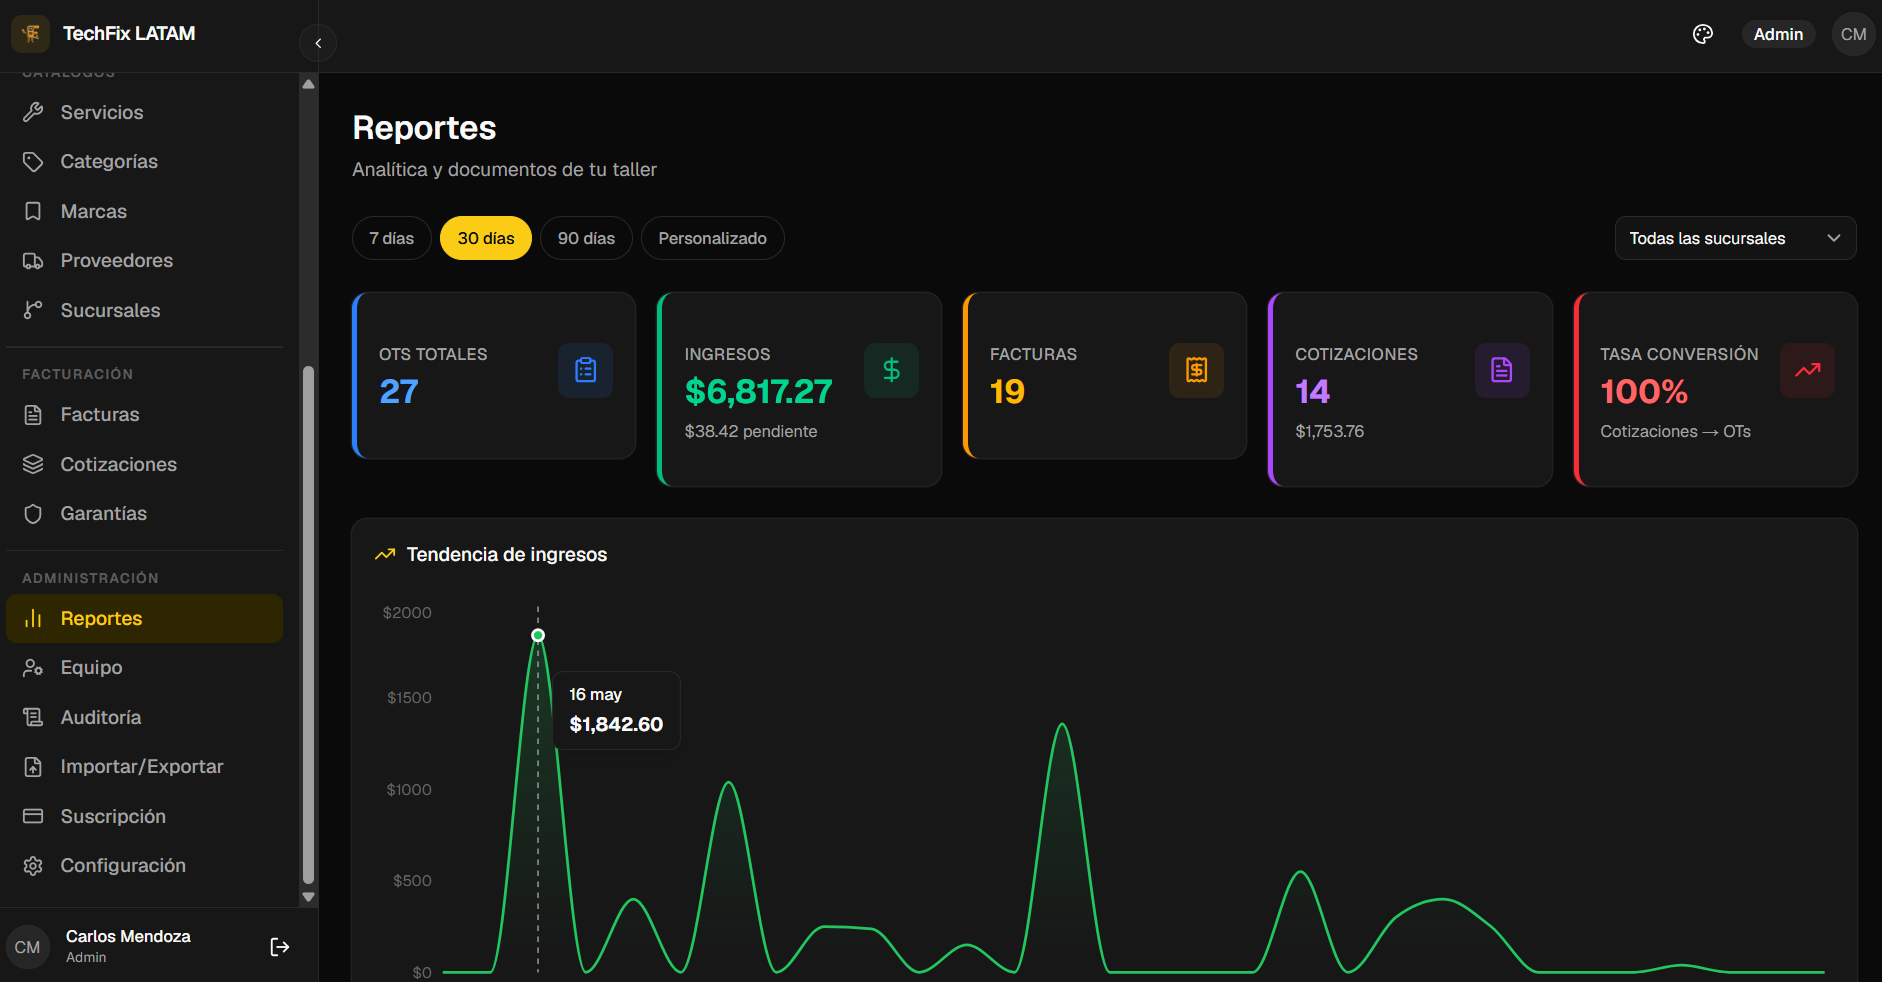Click the OTs Totales clipboard icon

coord(586,370)
